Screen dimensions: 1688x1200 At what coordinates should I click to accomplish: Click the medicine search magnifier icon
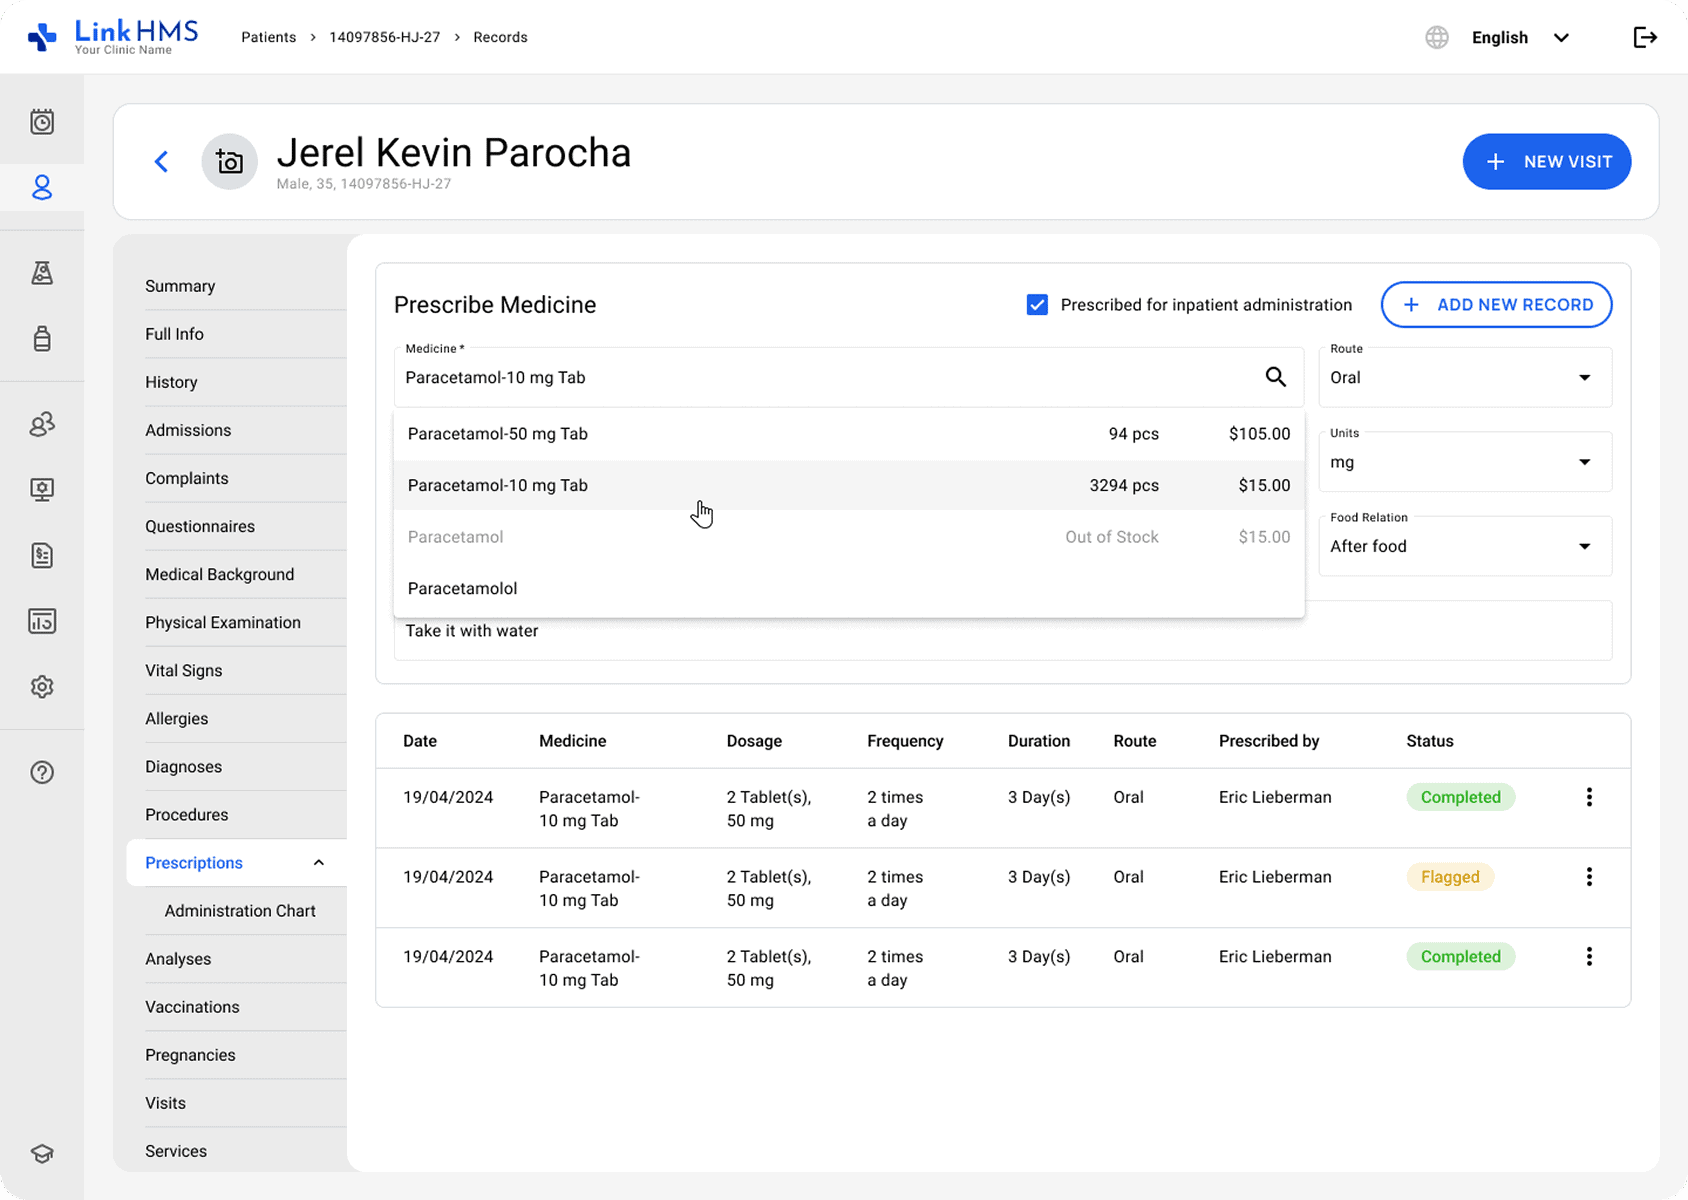tap(1275, 377)
